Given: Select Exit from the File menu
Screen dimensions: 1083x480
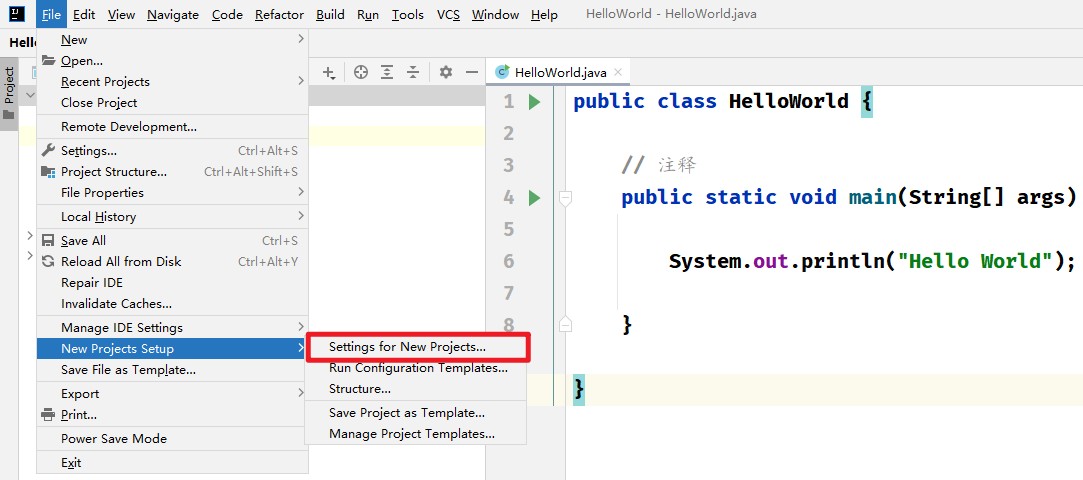Looking at the screenshot, I should click(172, 463).
